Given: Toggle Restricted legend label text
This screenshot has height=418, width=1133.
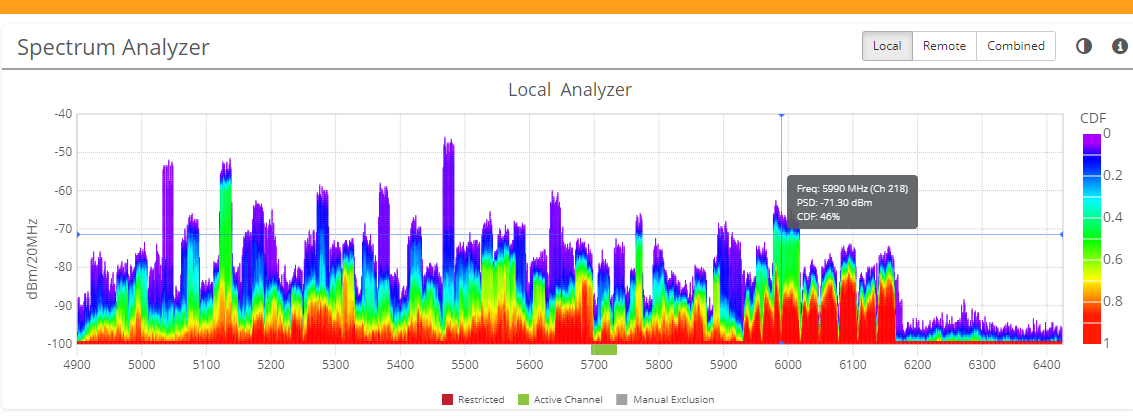Looking at the screenshot, I should pyautogui.click(x=481, y=400).
